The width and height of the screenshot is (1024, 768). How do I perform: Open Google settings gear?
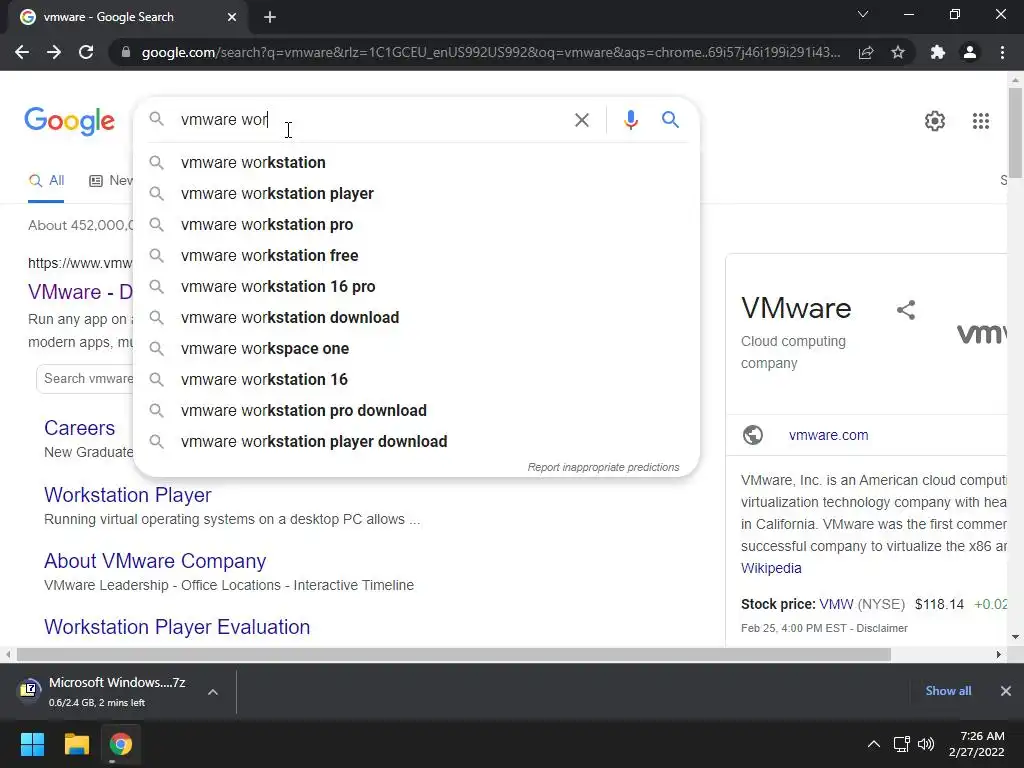click(x=935, y=121)
